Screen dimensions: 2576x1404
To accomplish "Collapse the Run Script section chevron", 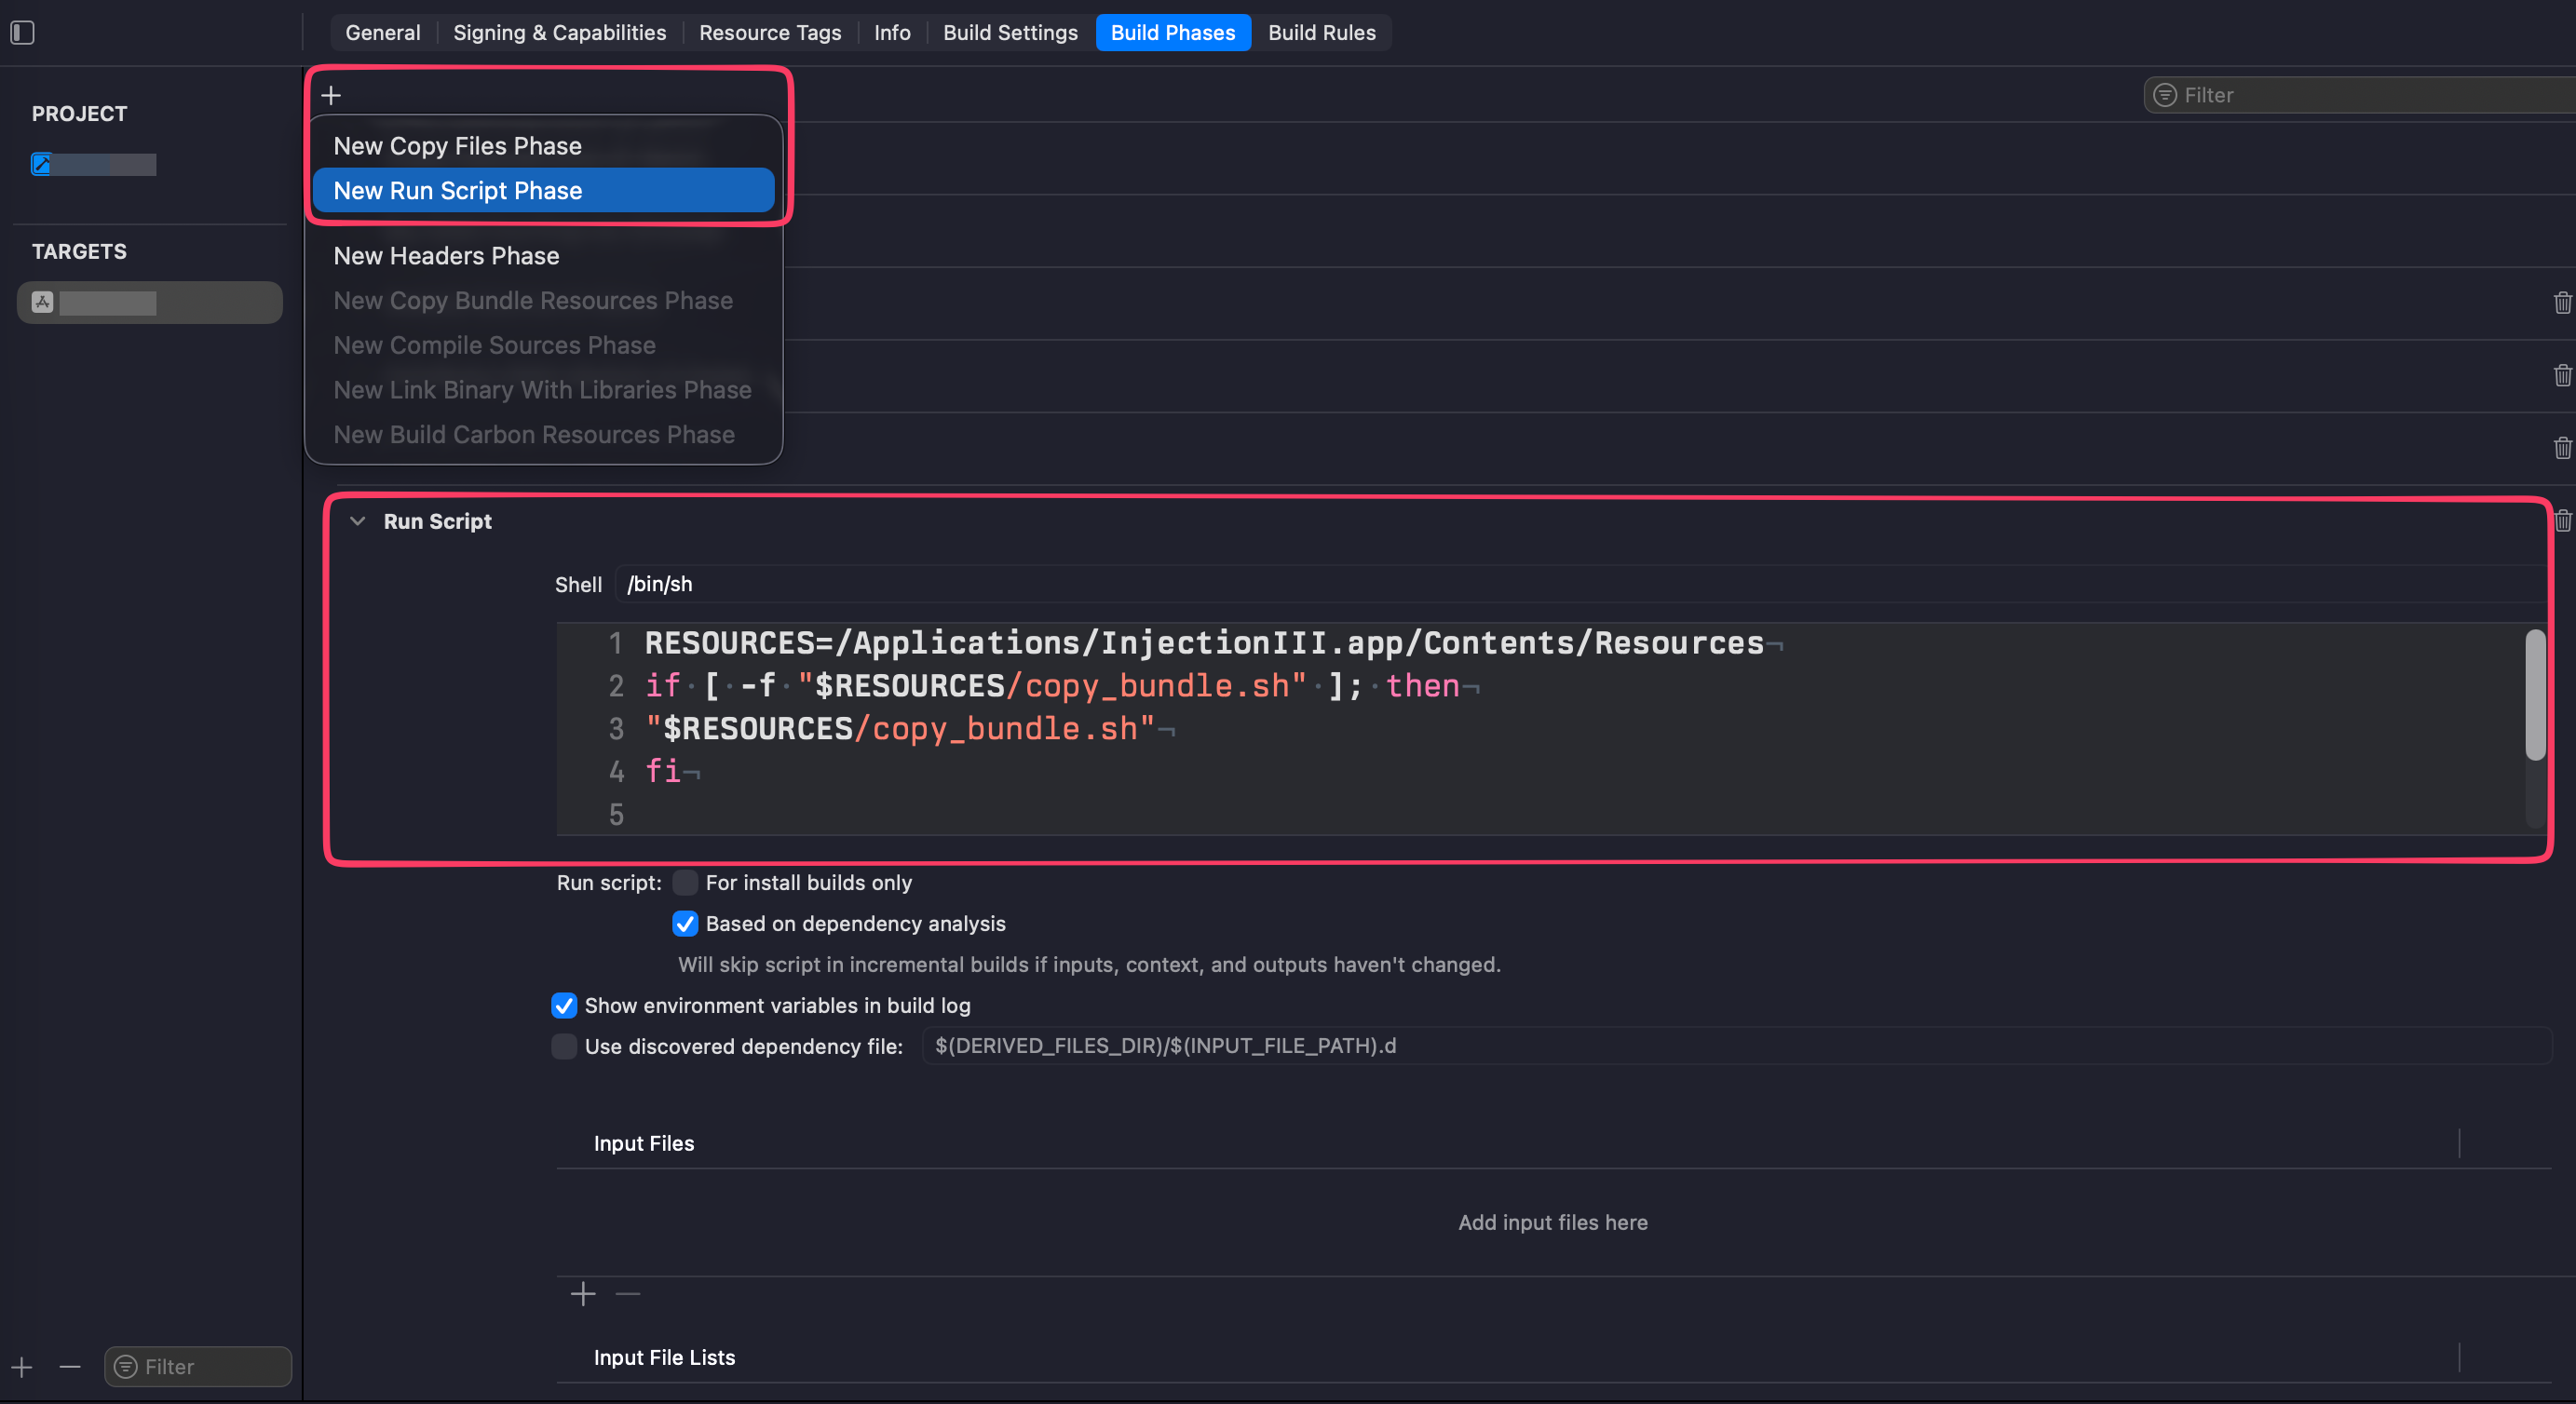I will [x=357, y=521].
